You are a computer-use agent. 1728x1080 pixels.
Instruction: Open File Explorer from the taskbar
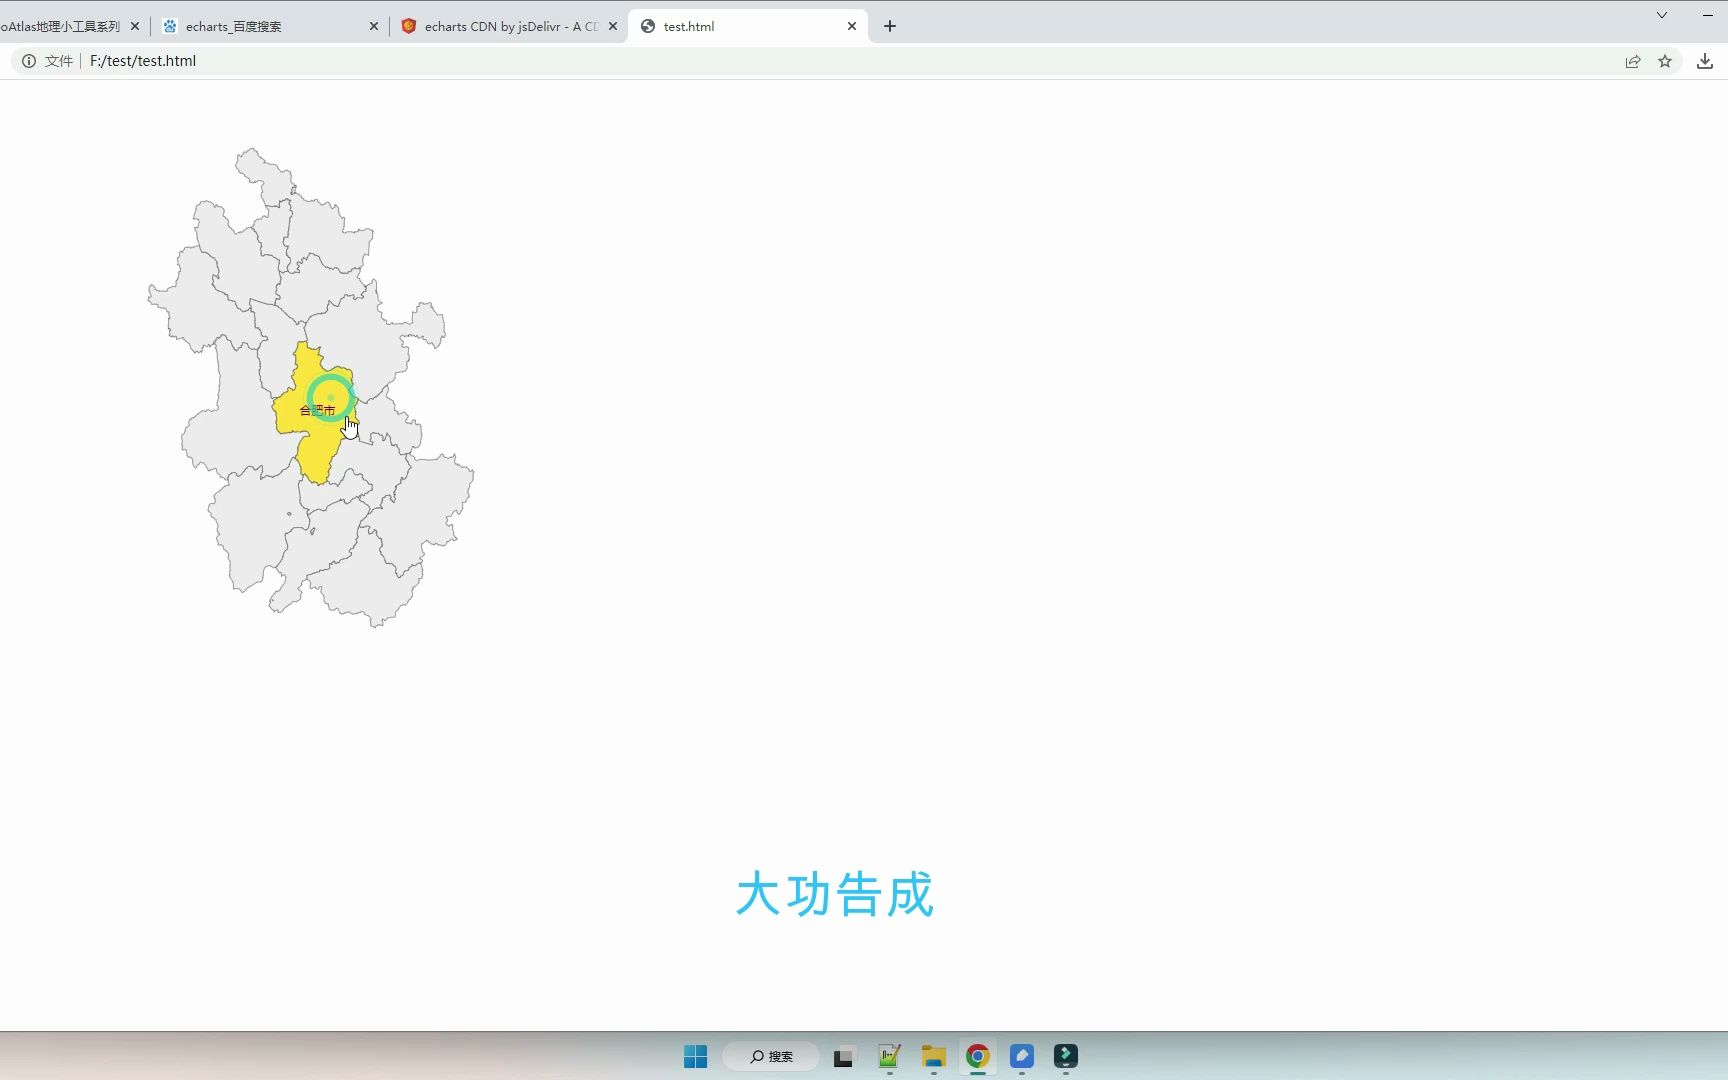point(934,1056)
